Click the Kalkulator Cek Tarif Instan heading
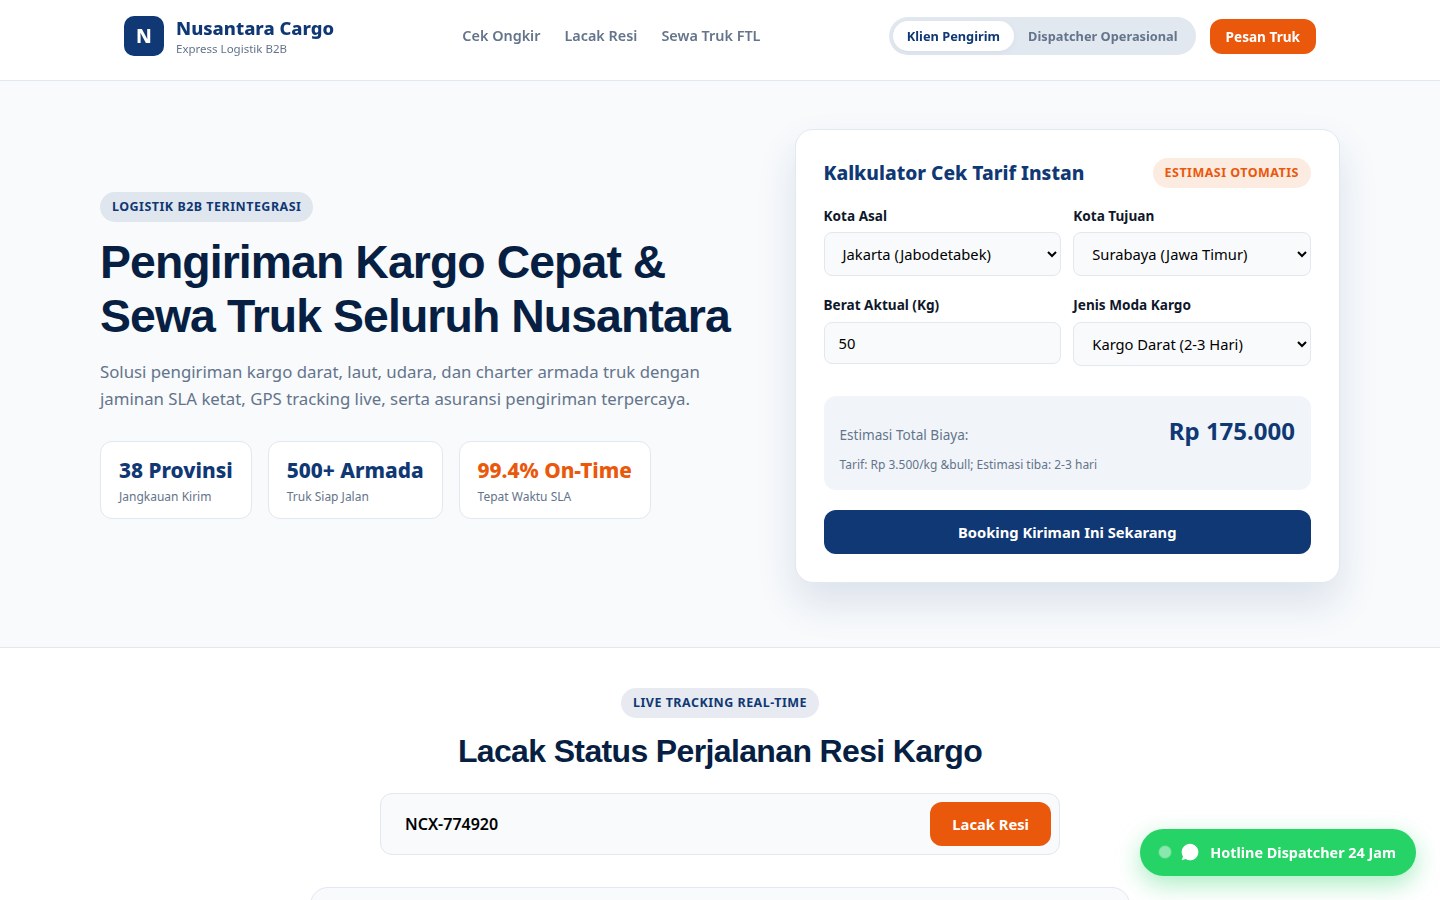This screenshot has height=900, width=1440. click(x=954, y=173)
